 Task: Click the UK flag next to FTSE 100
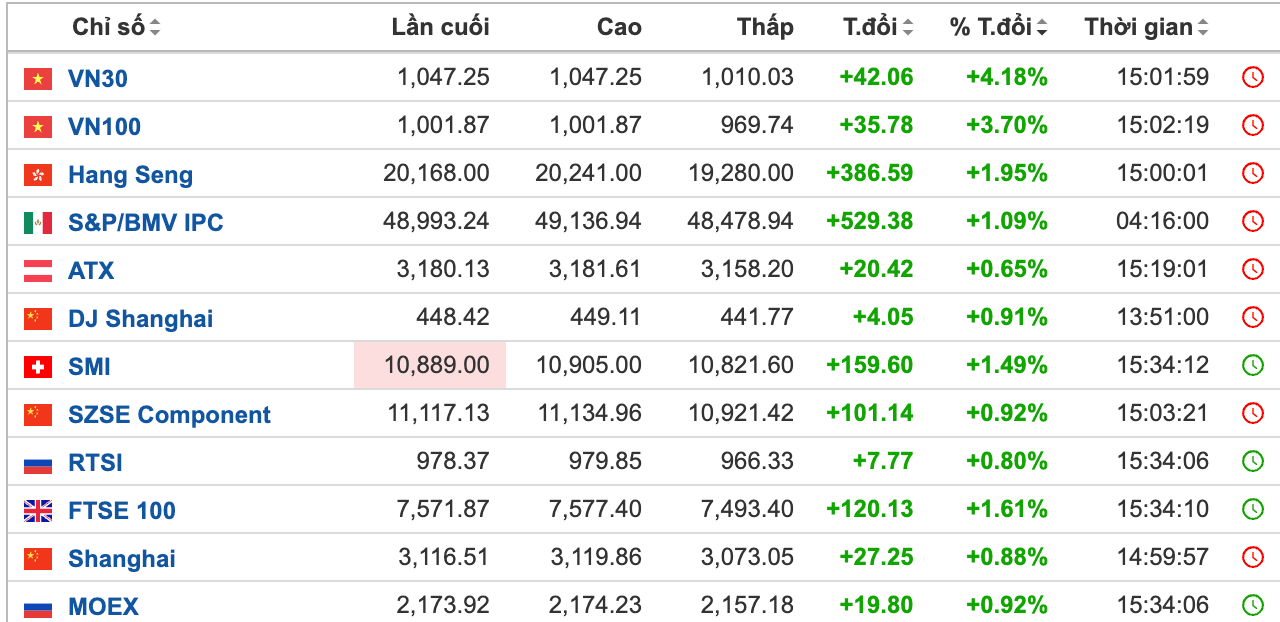38,511
